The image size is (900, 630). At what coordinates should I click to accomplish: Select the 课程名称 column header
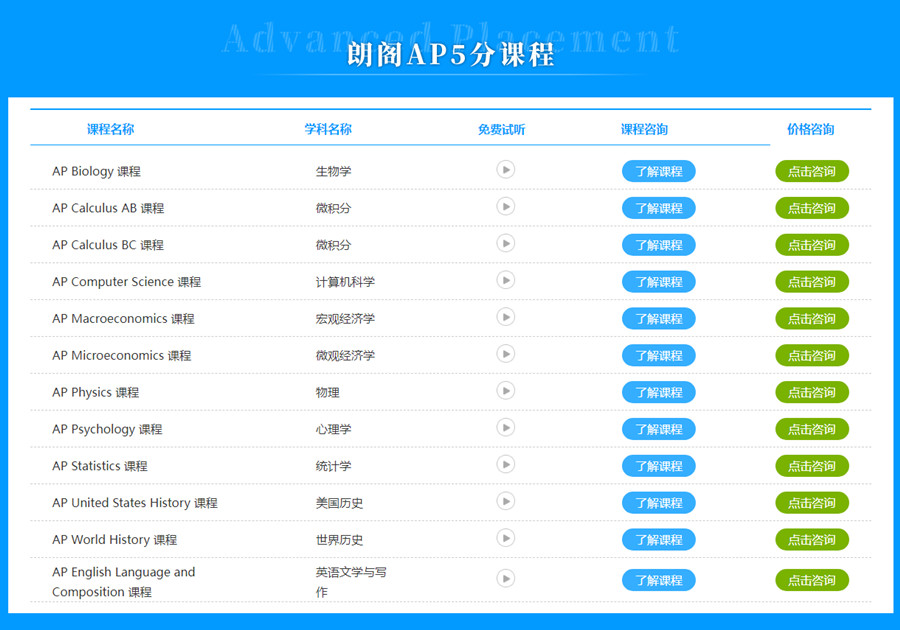(x=110, y=129)
